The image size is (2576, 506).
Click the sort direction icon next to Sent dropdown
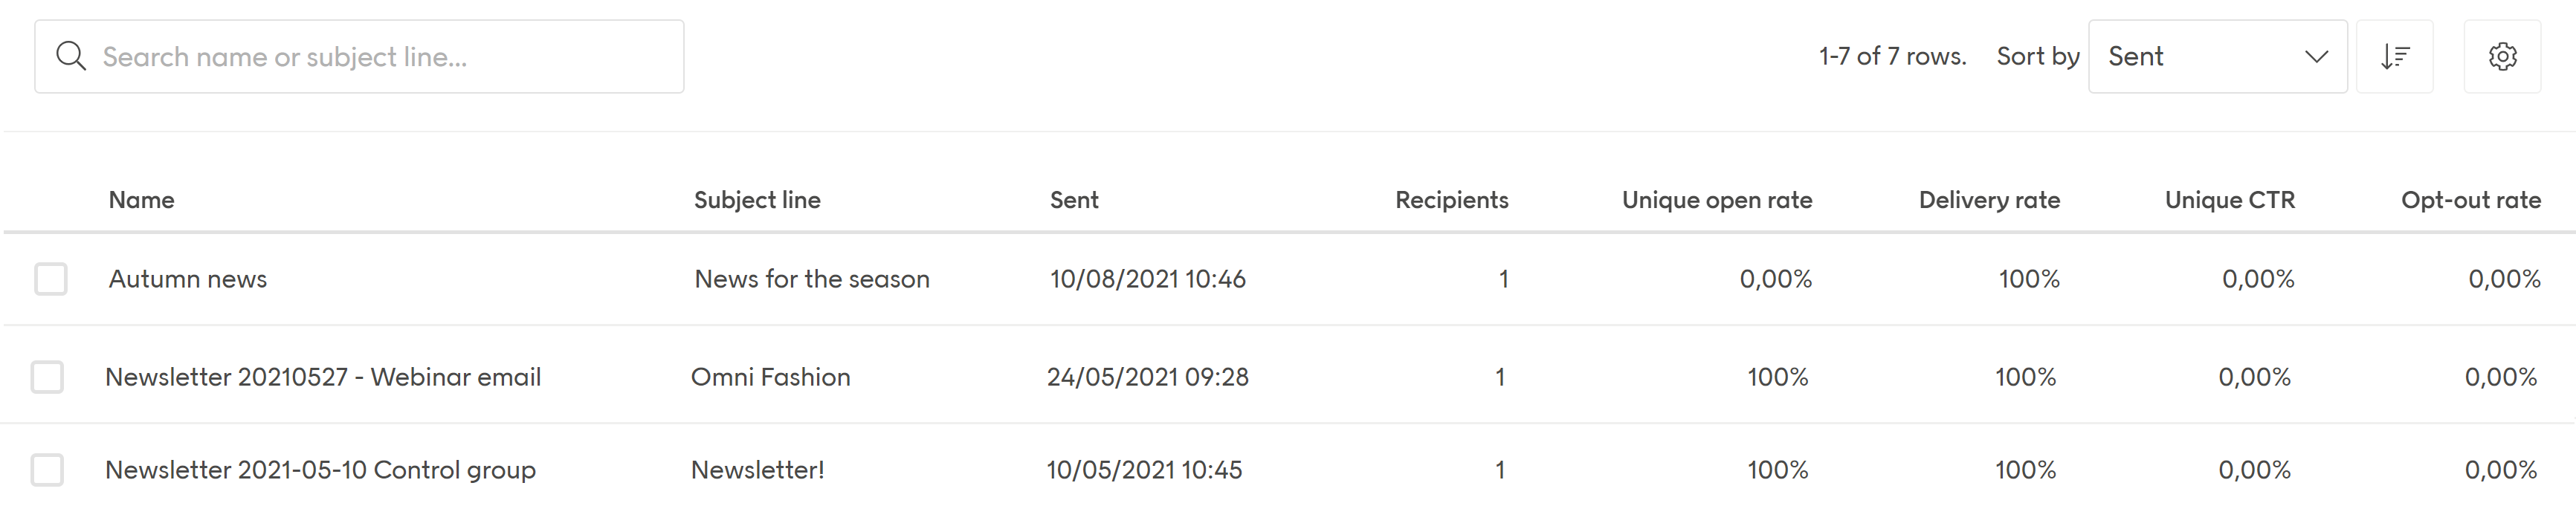click(x=2396, y=56)
